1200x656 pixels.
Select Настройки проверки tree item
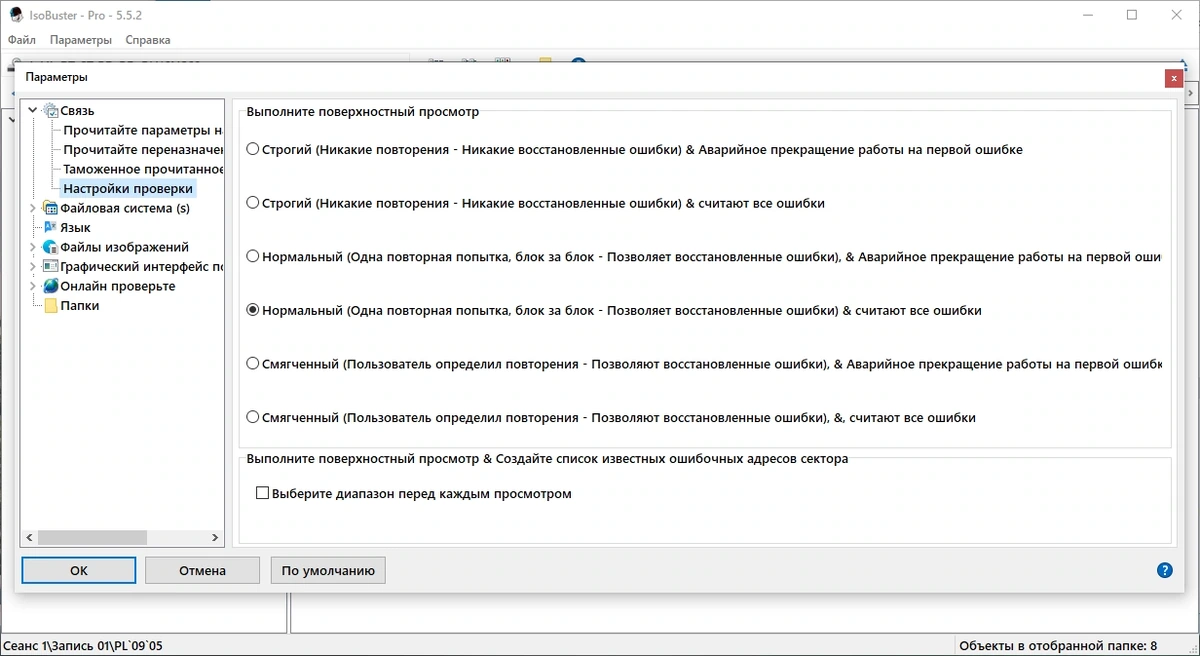(128, 188)
